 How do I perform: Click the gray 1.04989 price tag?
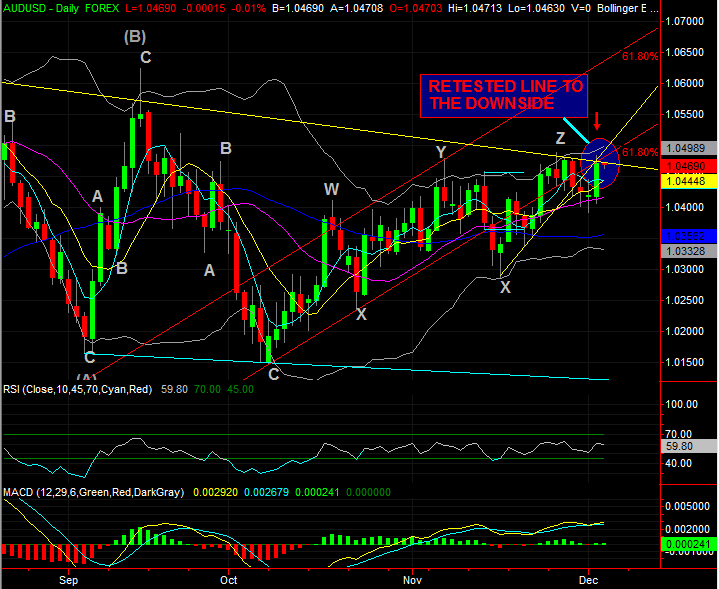point(689,149)
